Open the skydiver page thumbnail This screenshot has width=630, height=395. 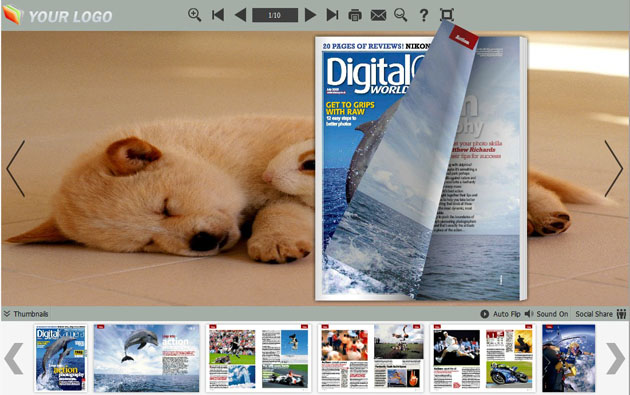tap(569, 358)
